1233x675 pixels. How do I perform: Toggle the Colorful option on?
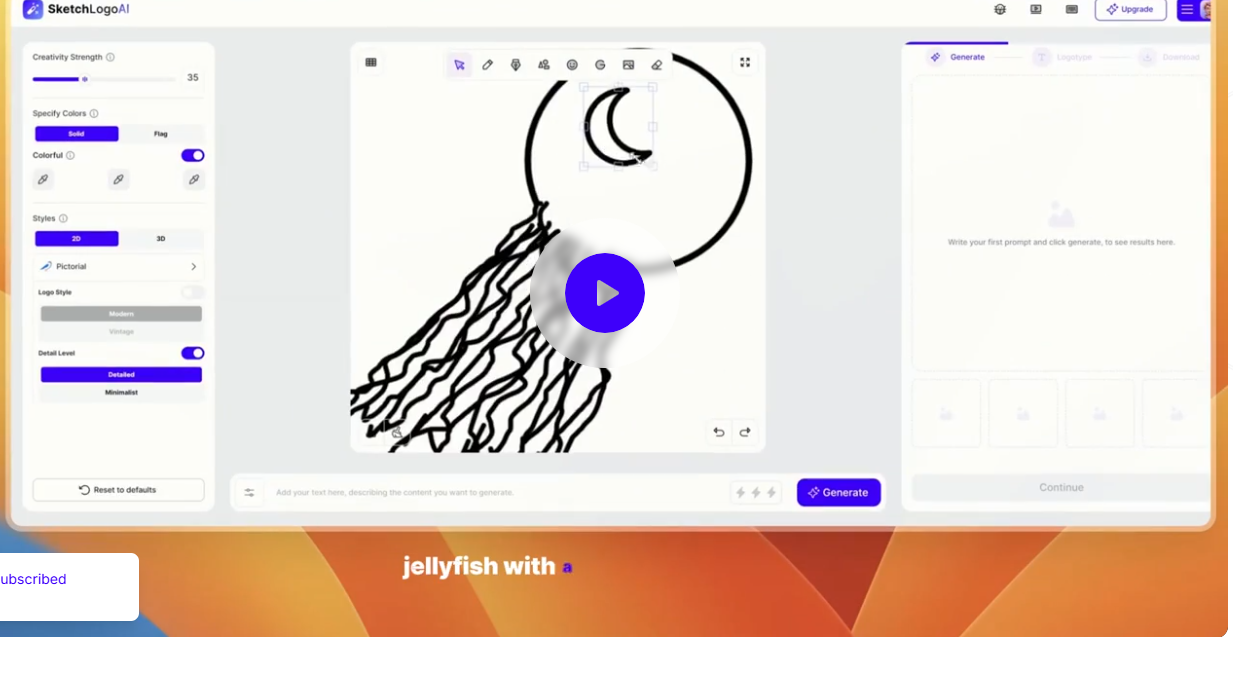(192, 155)
